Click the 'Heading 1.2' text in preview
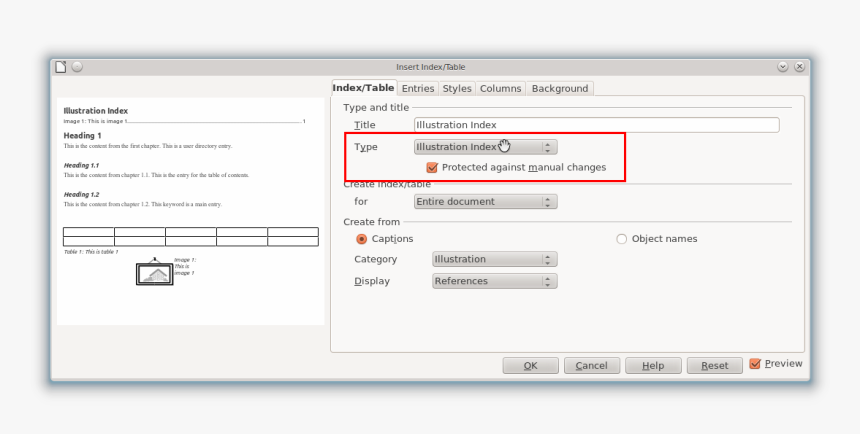The height and width of the screenshot is (434, 860). pyautogui.click(x=81, y=194)
